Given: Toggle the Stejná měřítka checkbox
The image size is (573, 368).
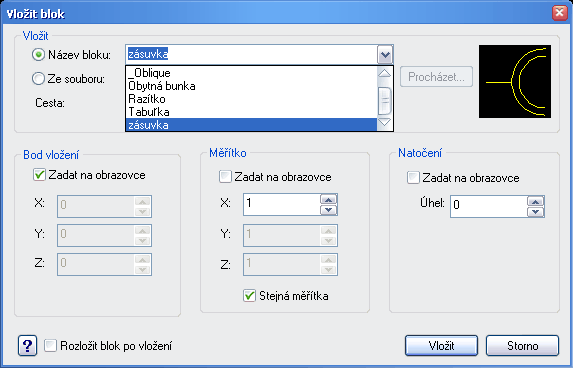Looking at the screenshot, I should coord(250,295).
